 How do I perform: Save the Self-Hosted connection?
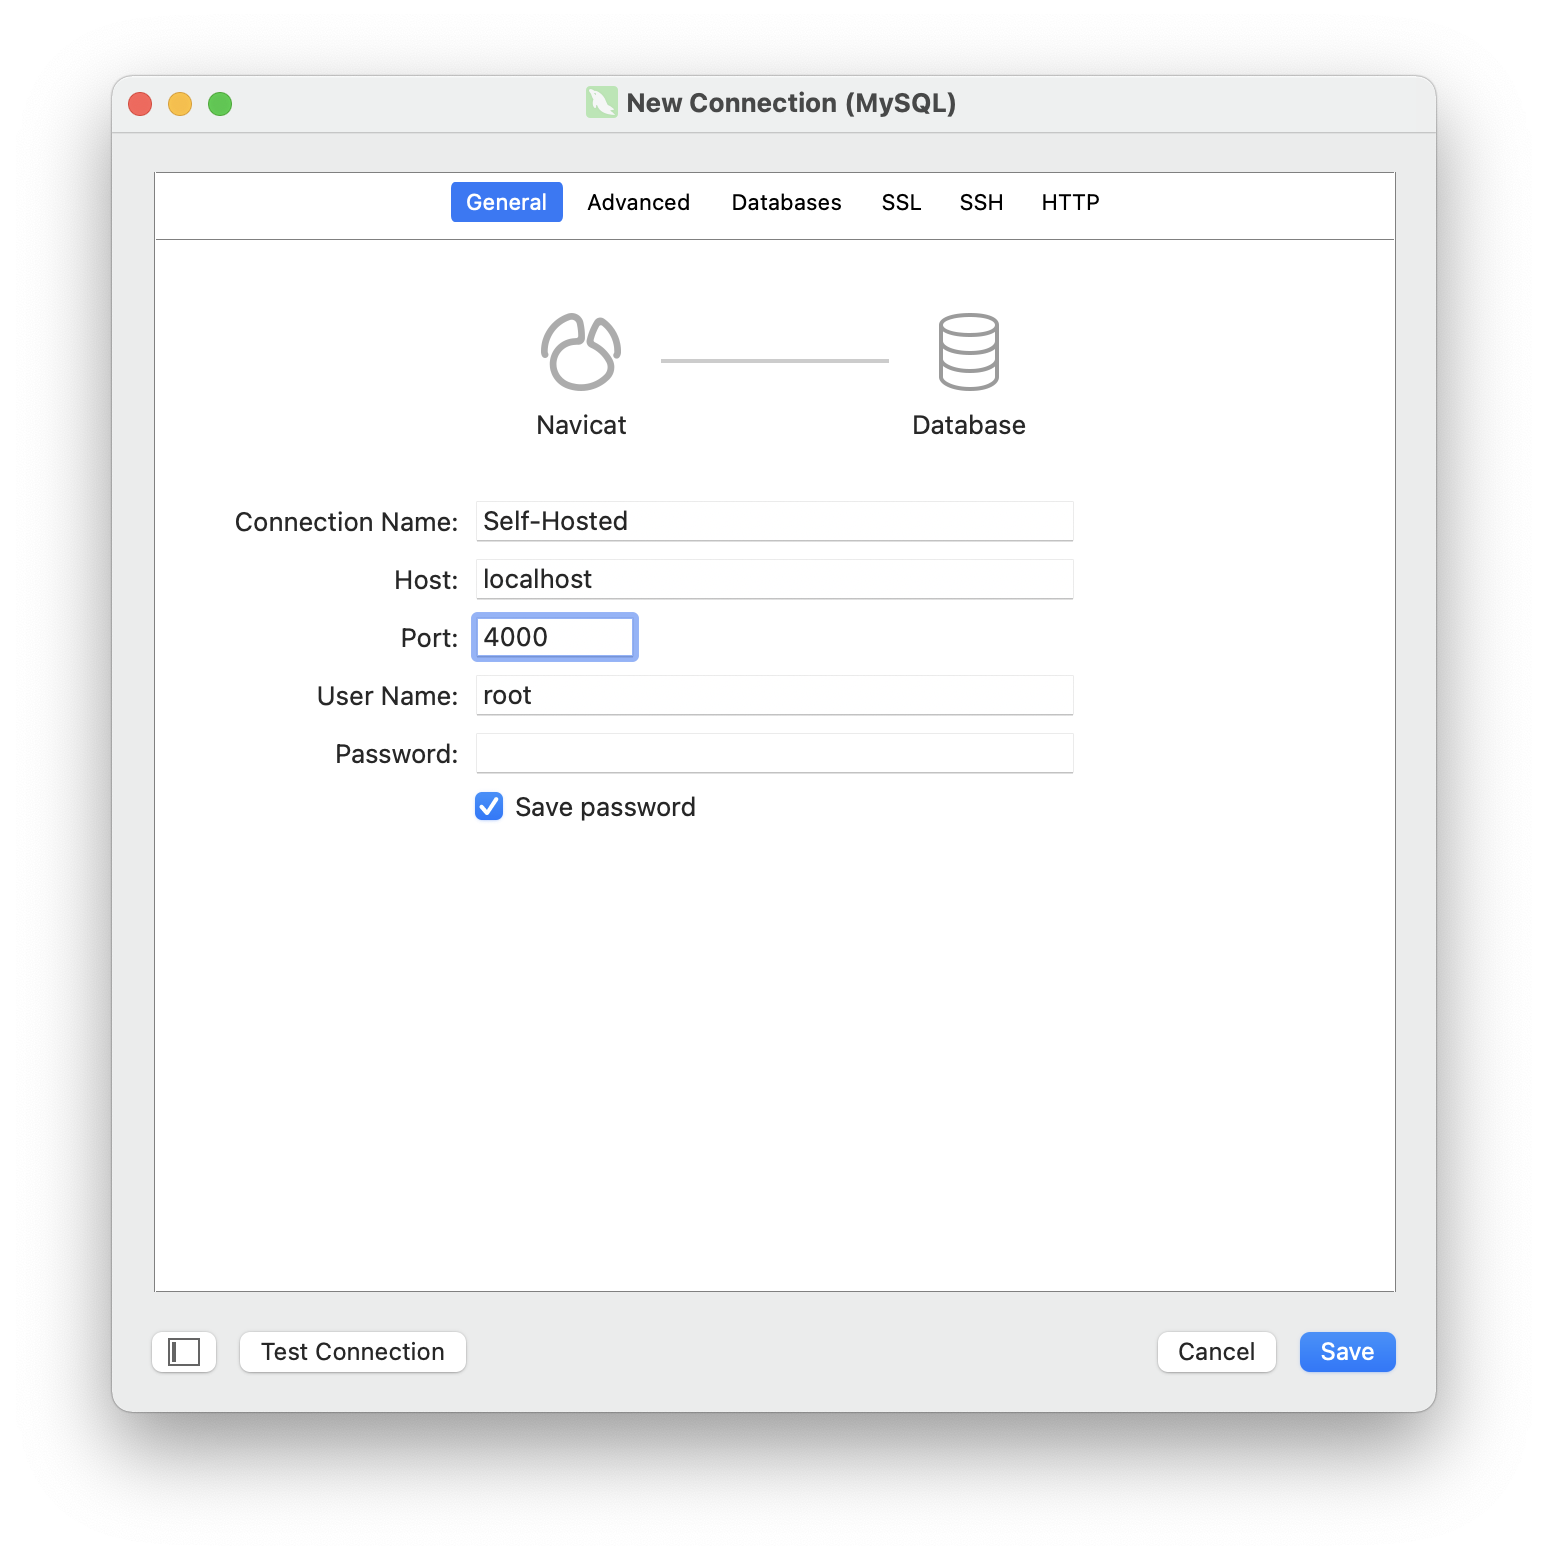pos(1346,1351)
